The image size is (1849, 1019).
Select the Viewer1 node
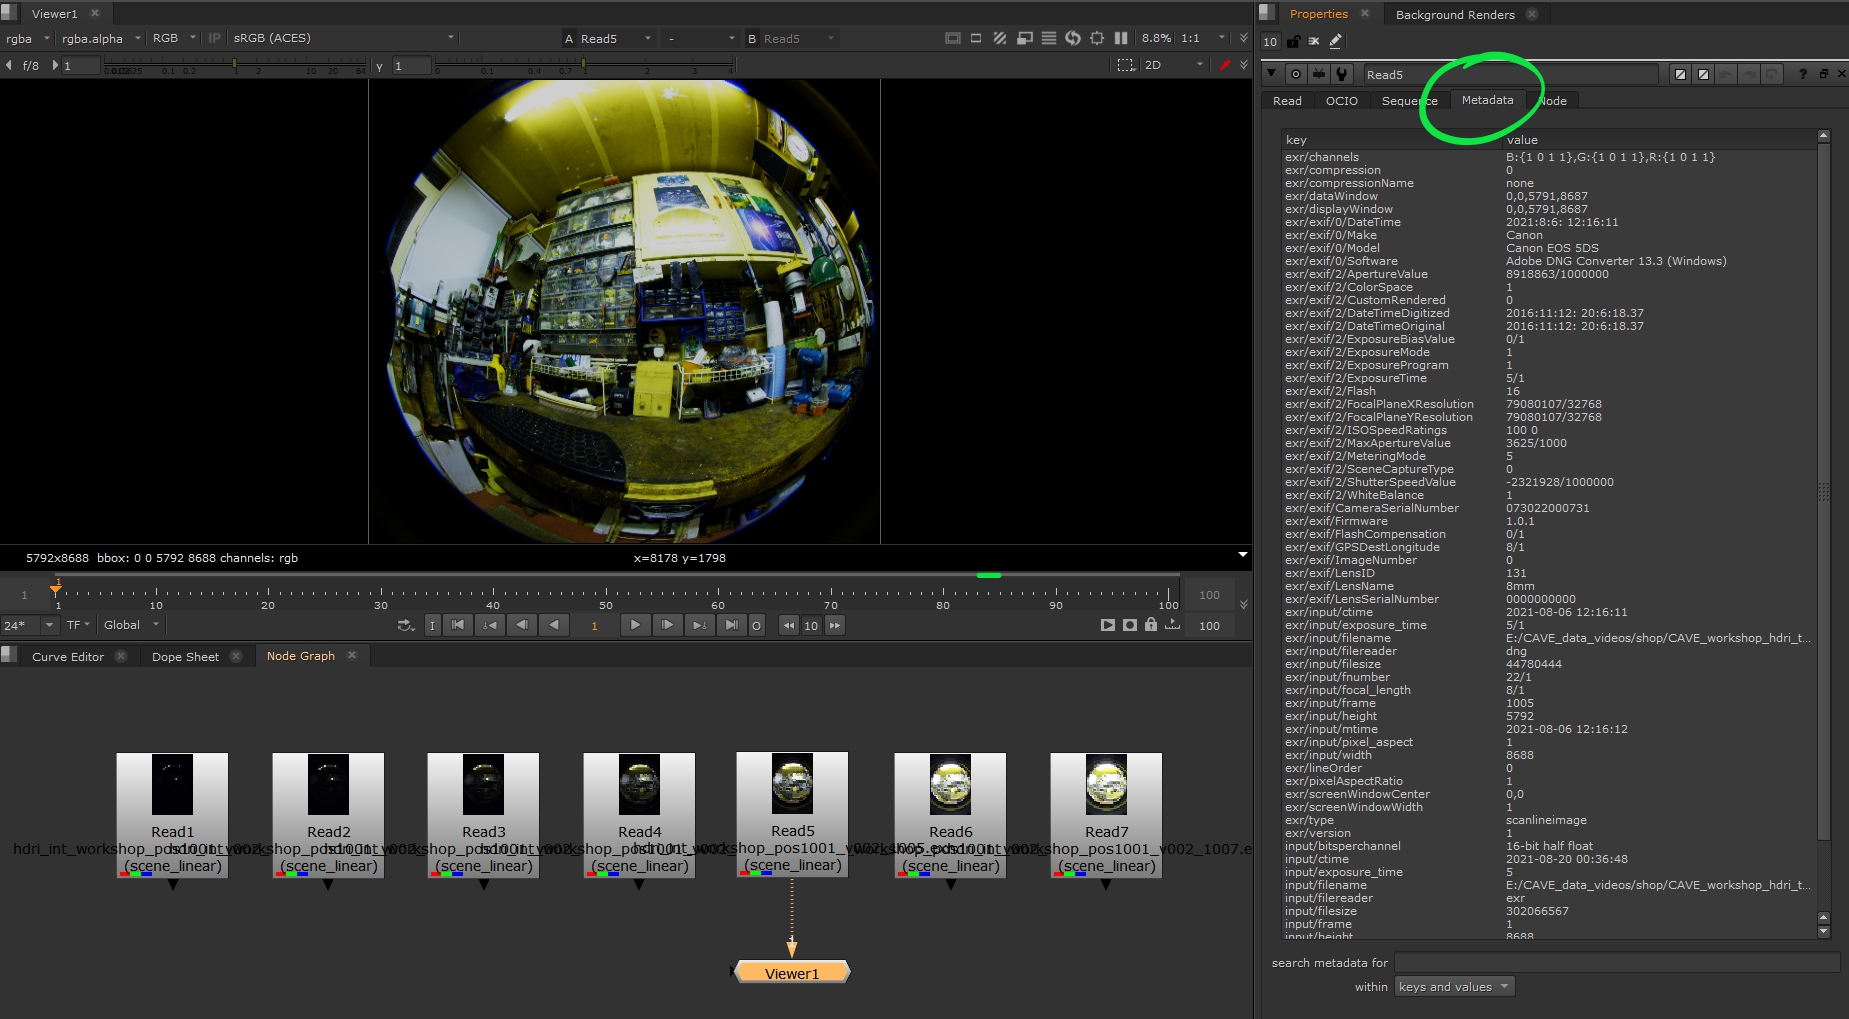[792, 972]
